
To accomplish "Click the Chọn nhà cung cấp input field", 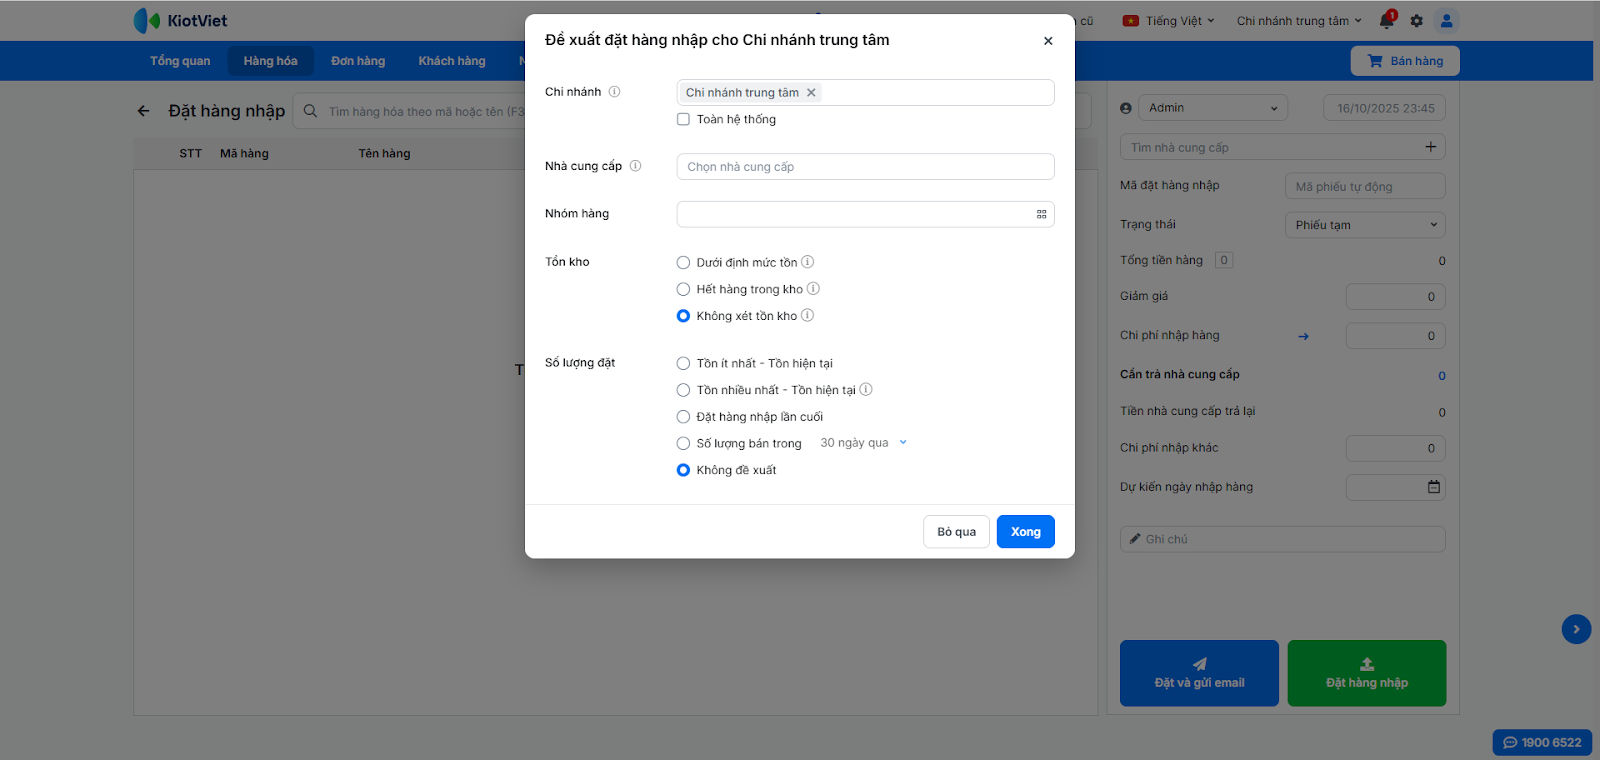I will (865, 167).
